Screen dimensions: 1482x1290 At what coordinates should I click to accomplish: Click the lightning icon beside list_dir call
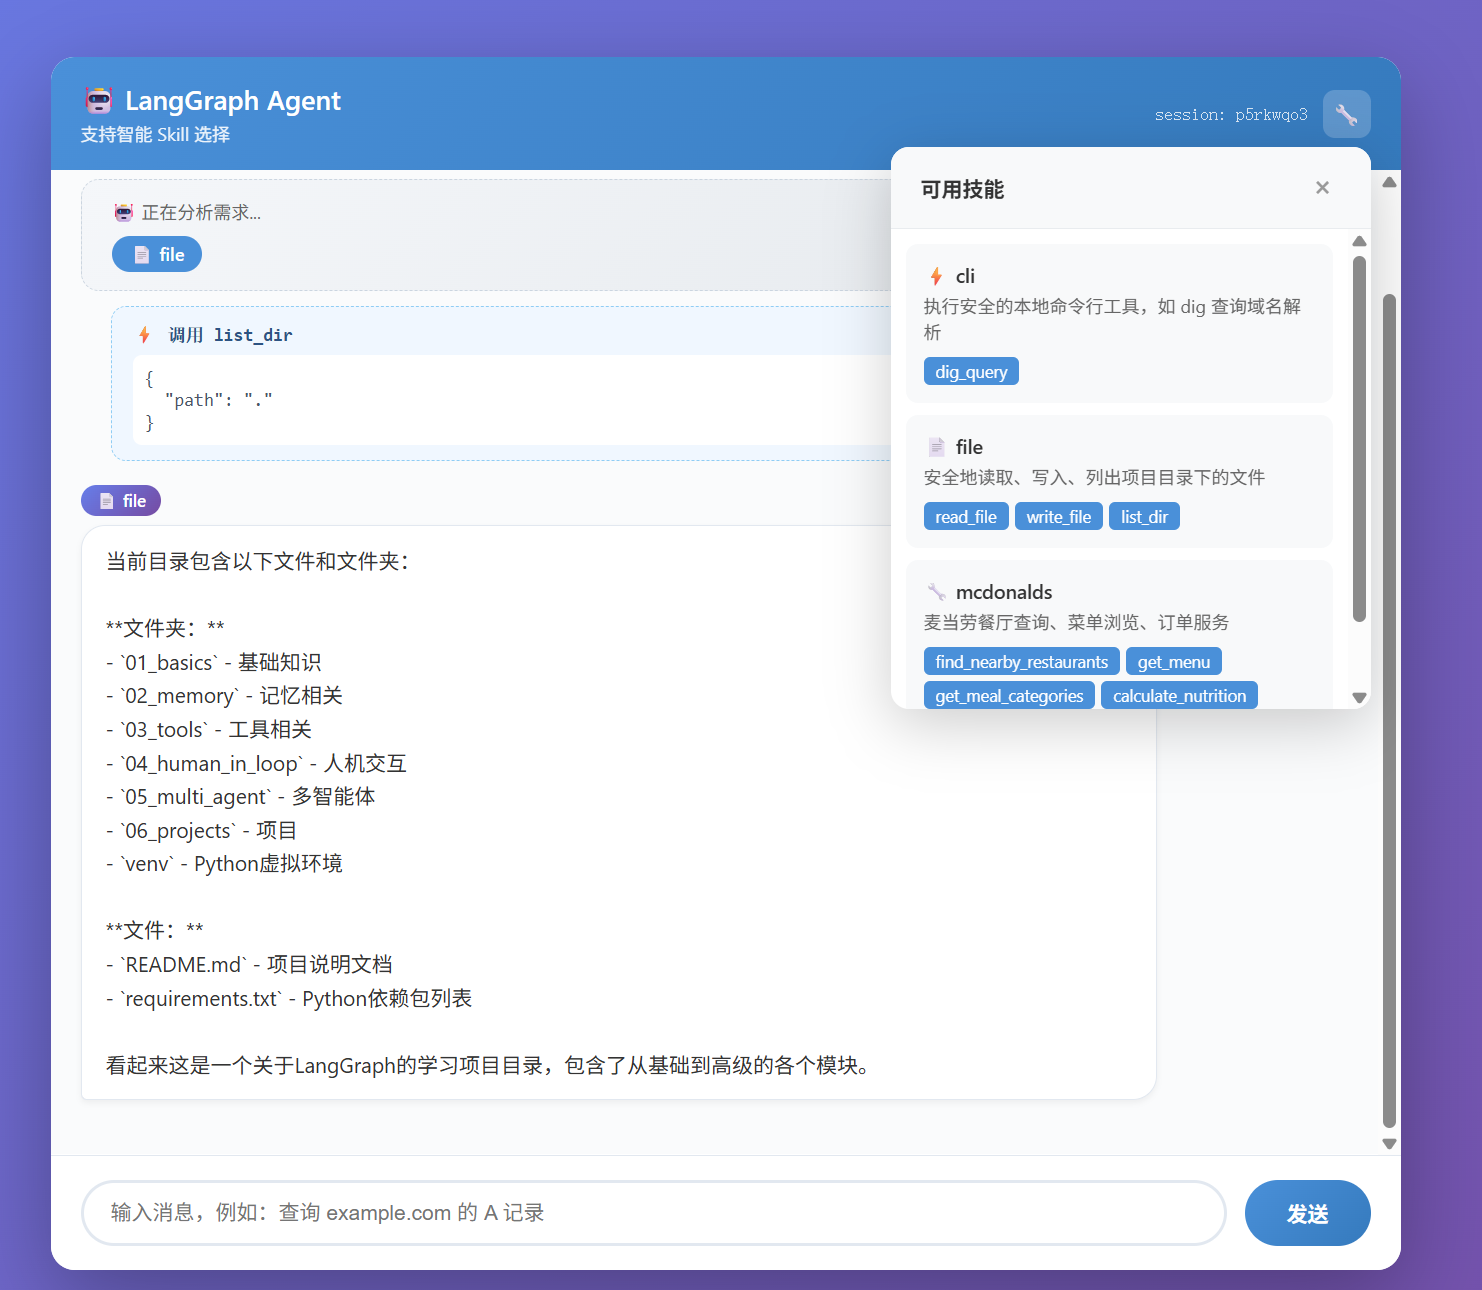pyautogui.click(x=145, y=335)
